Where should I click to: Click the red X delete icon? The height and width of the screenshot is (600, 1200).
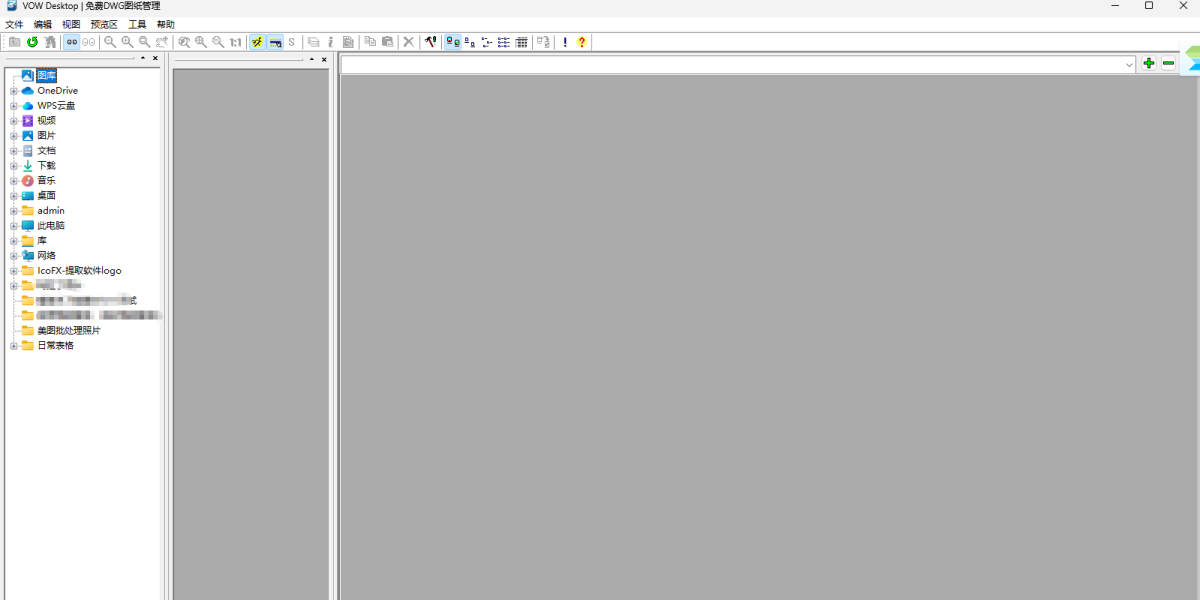tap(408, 42)
